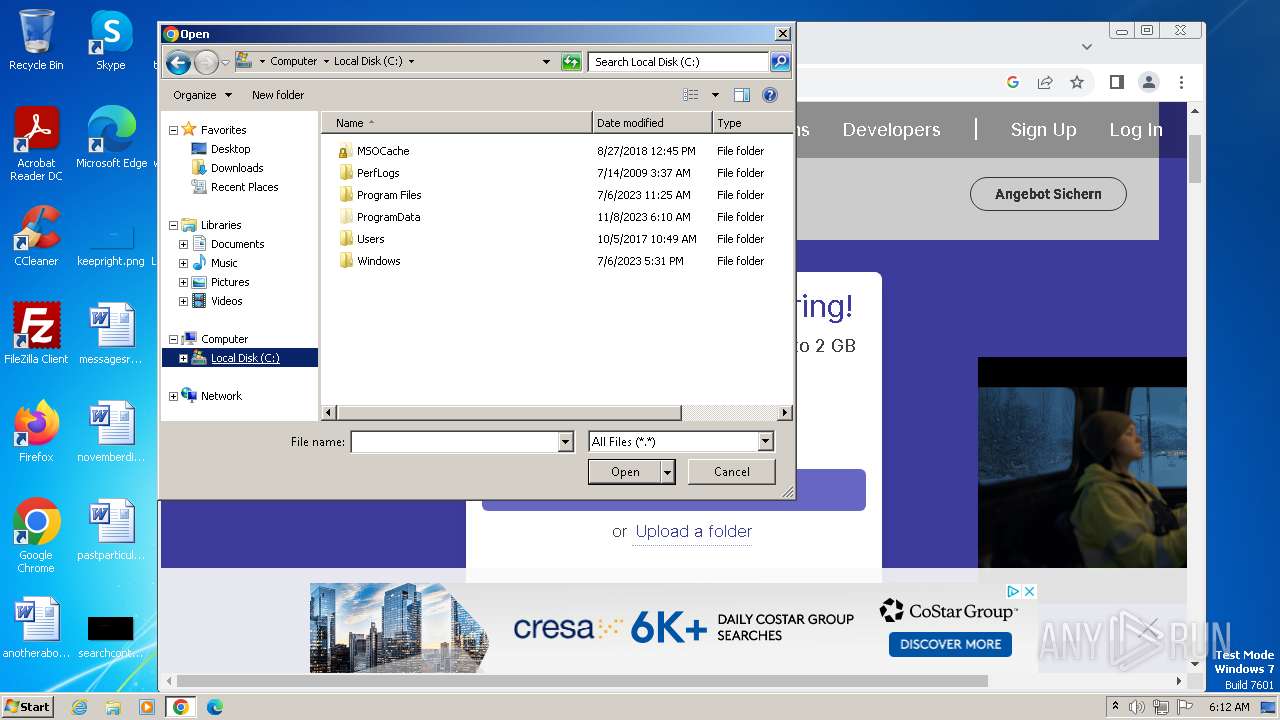The width and height of the screenshot is (1280, 720).
Task: Expand the Videos library node
Action: 183,301
